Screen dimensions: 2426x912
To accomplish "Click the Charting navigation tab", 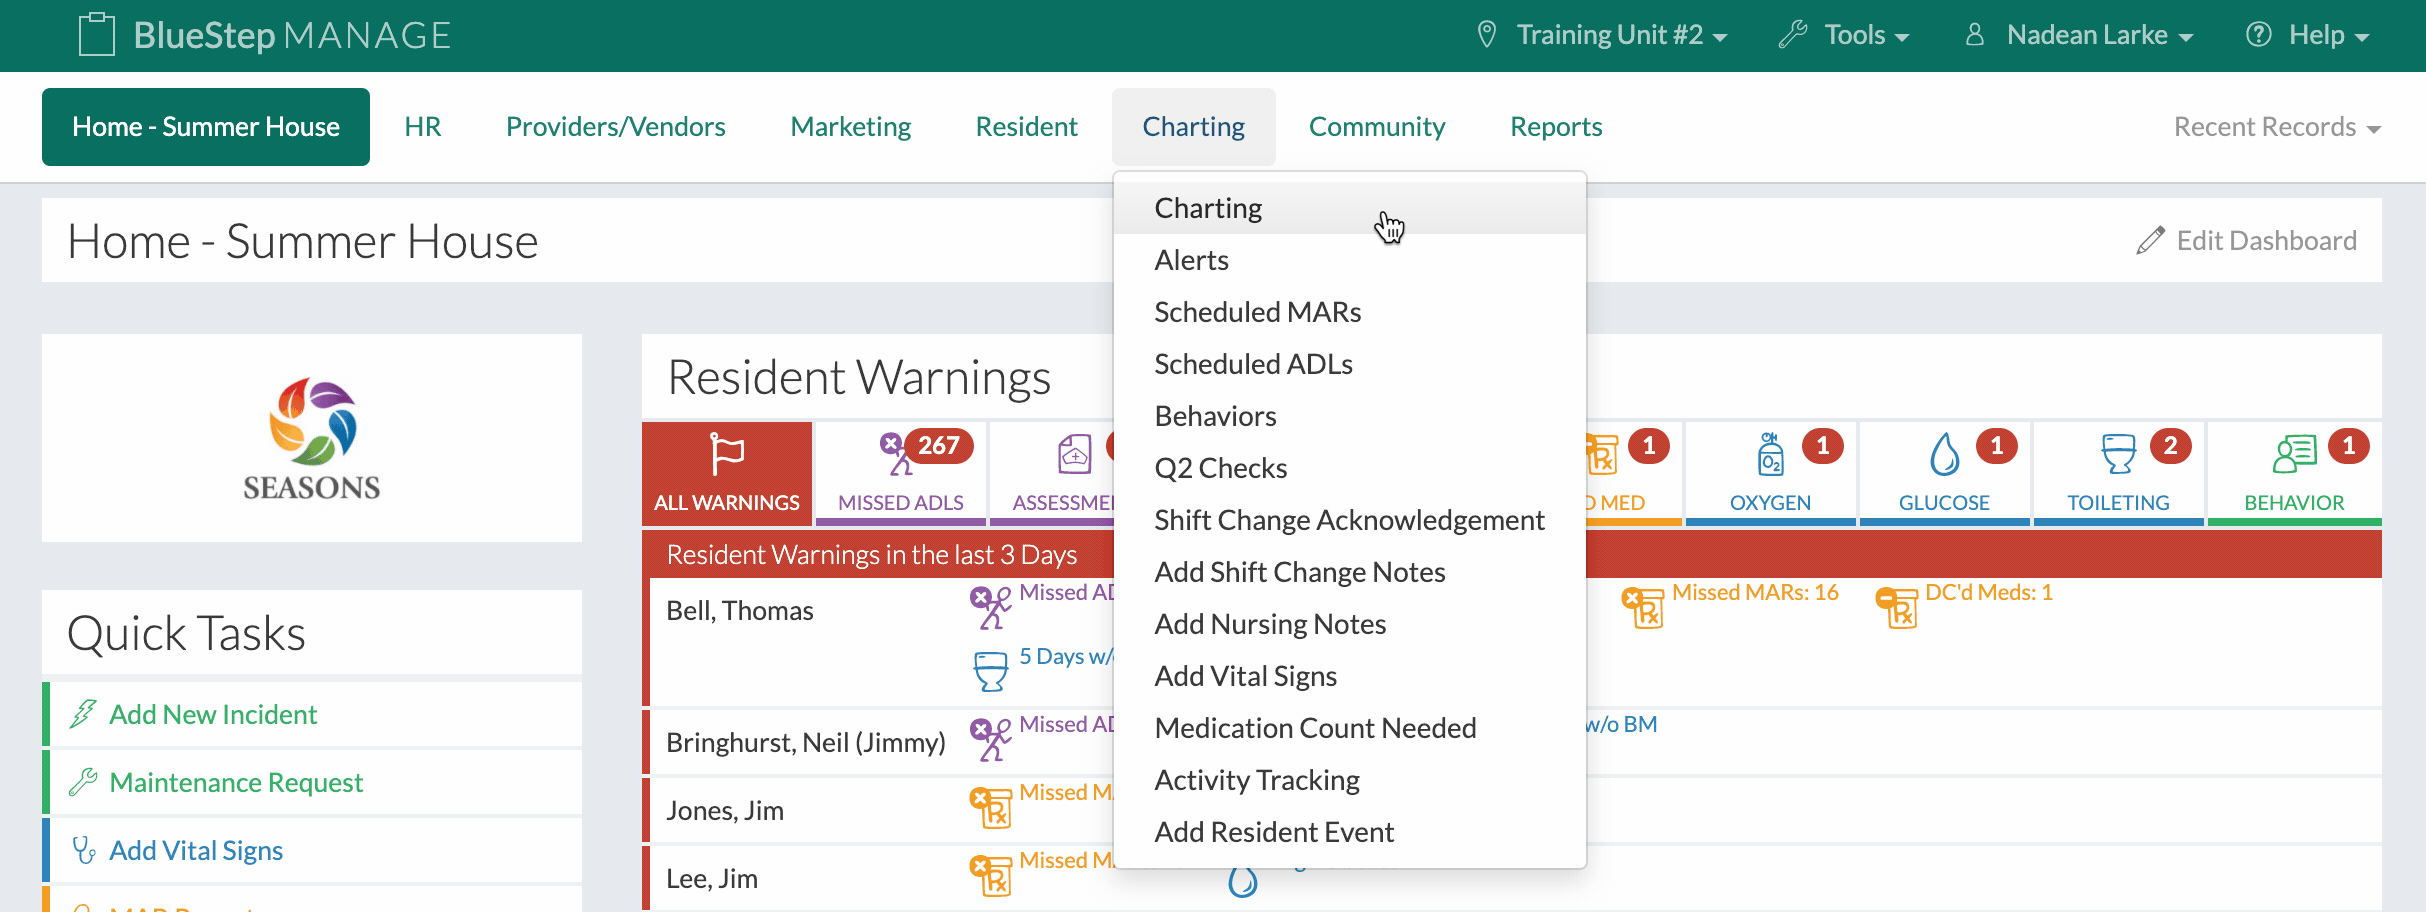I will click(x=1194, y=127).
